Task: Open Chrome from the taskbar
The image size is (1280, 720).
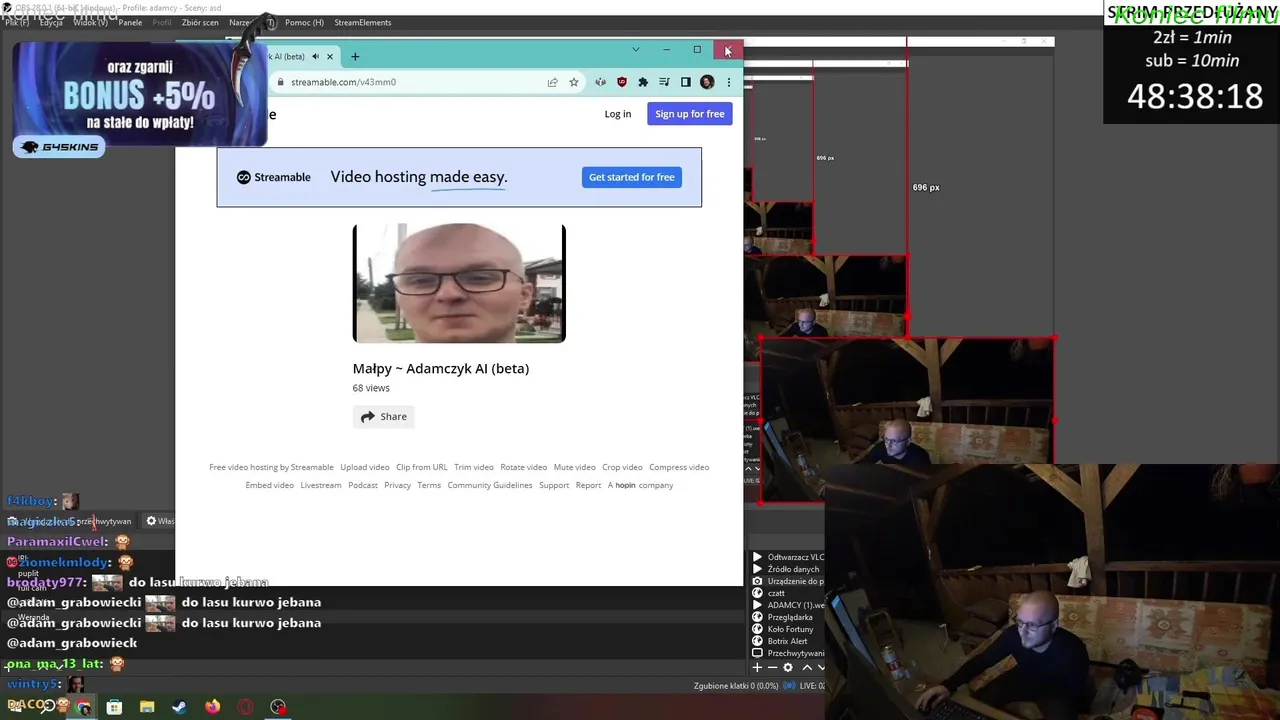Action: pos(83,707)
